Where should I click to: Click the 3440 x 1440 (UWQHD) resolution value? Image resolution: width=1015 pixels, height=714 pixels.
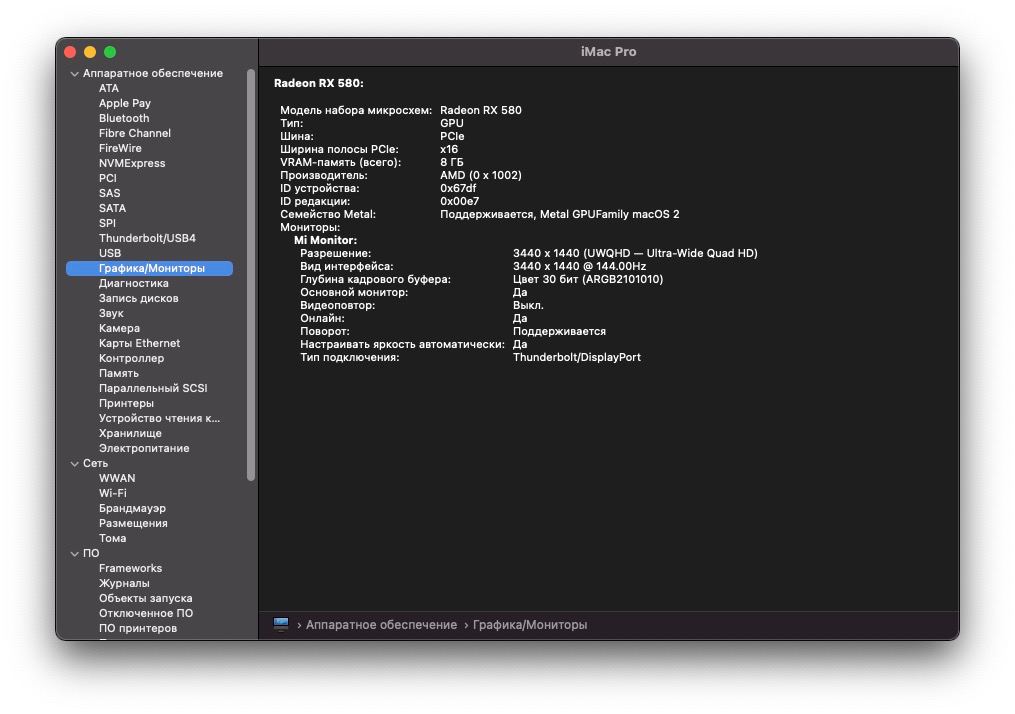635,253
